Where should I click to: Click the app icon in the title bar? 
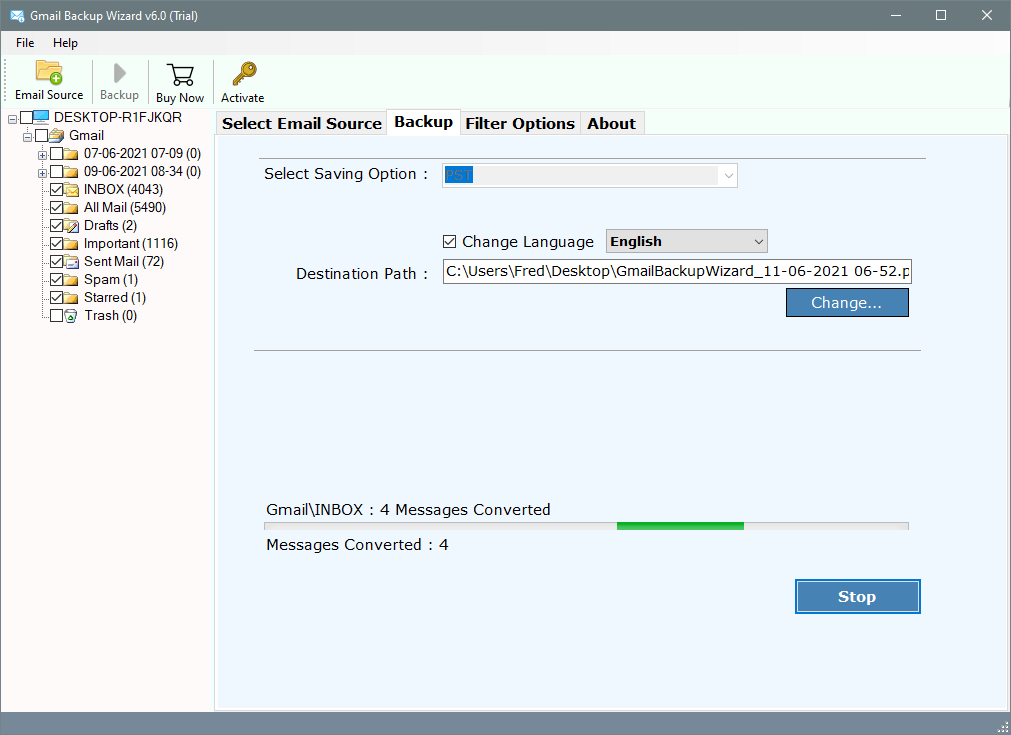coord(17,15)
